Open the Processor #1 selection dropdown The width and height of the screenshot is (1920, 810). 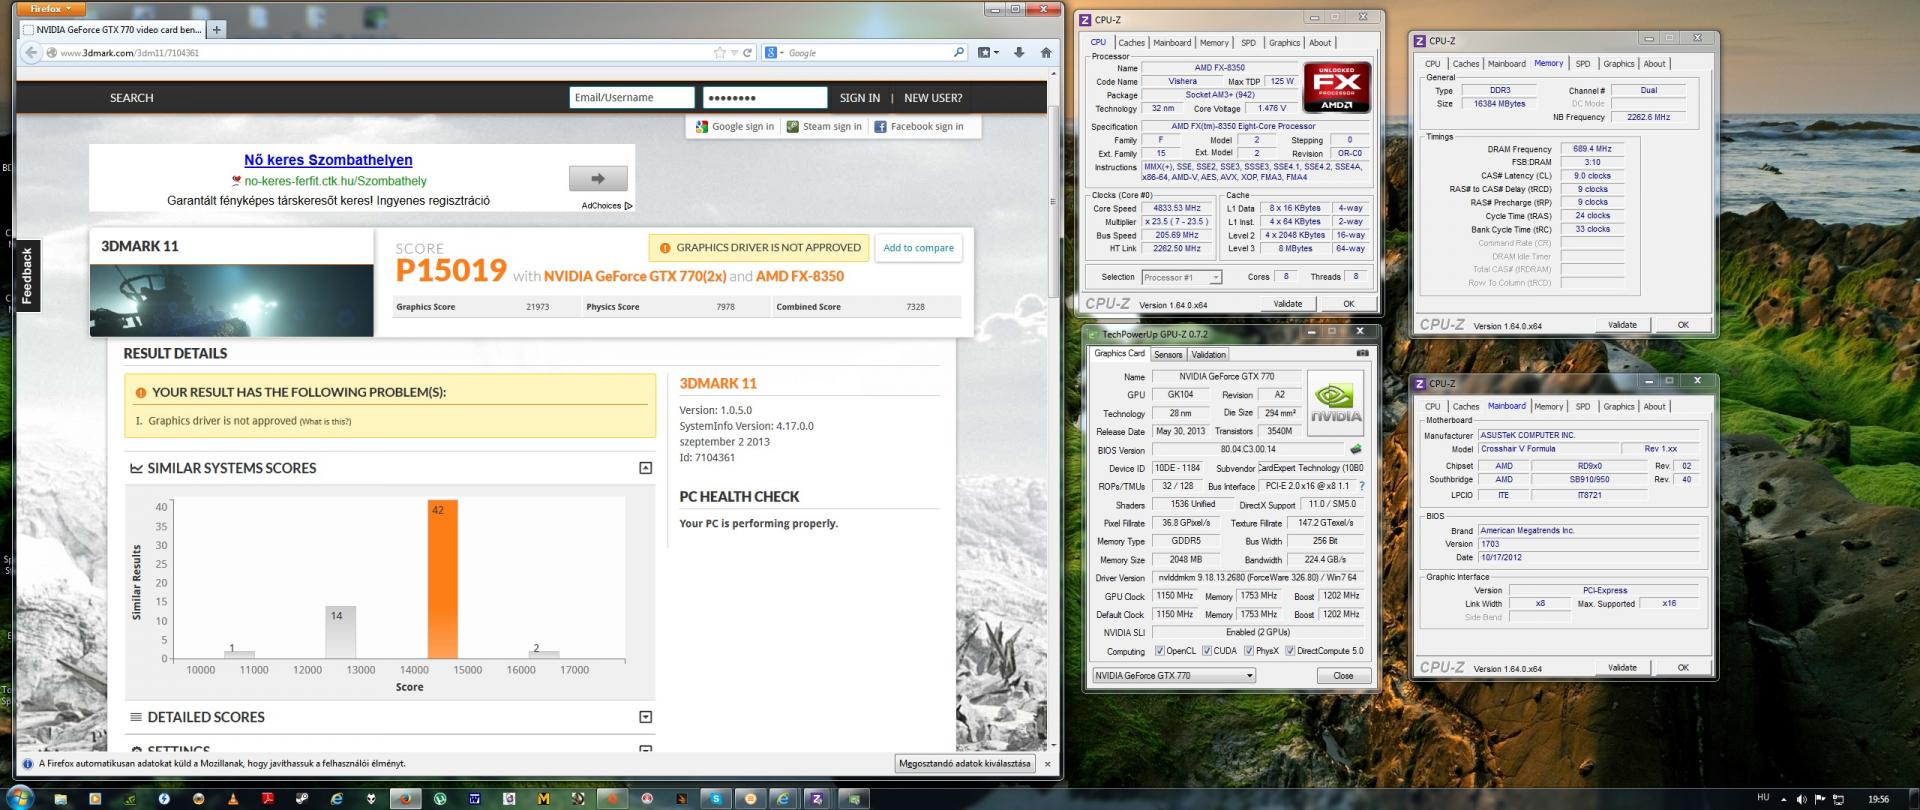pos(1181,277)
